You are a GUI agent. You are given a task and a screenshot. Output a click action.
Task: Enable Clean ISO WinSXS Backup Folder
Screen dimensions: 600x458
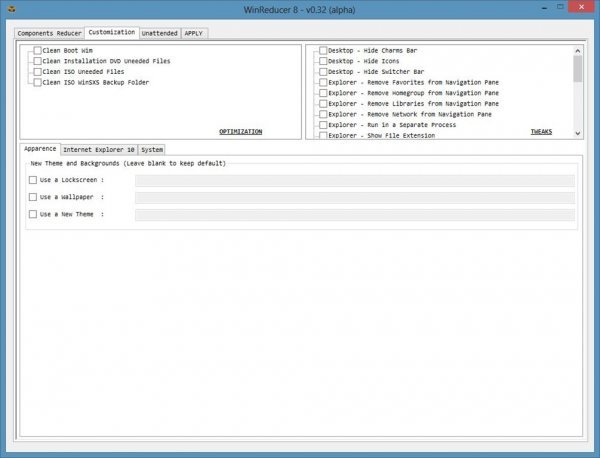(x=38, y=83)
